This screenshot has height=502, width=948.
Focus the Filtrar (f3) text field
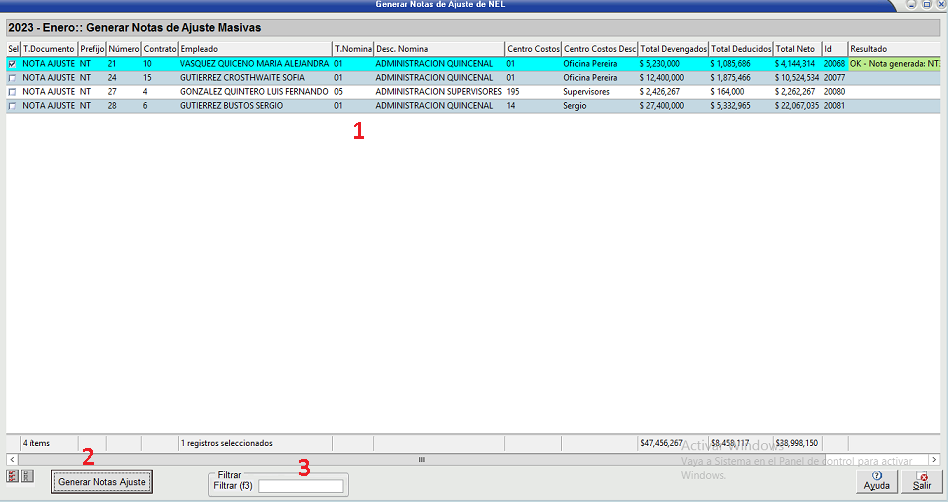pos(300,486)
